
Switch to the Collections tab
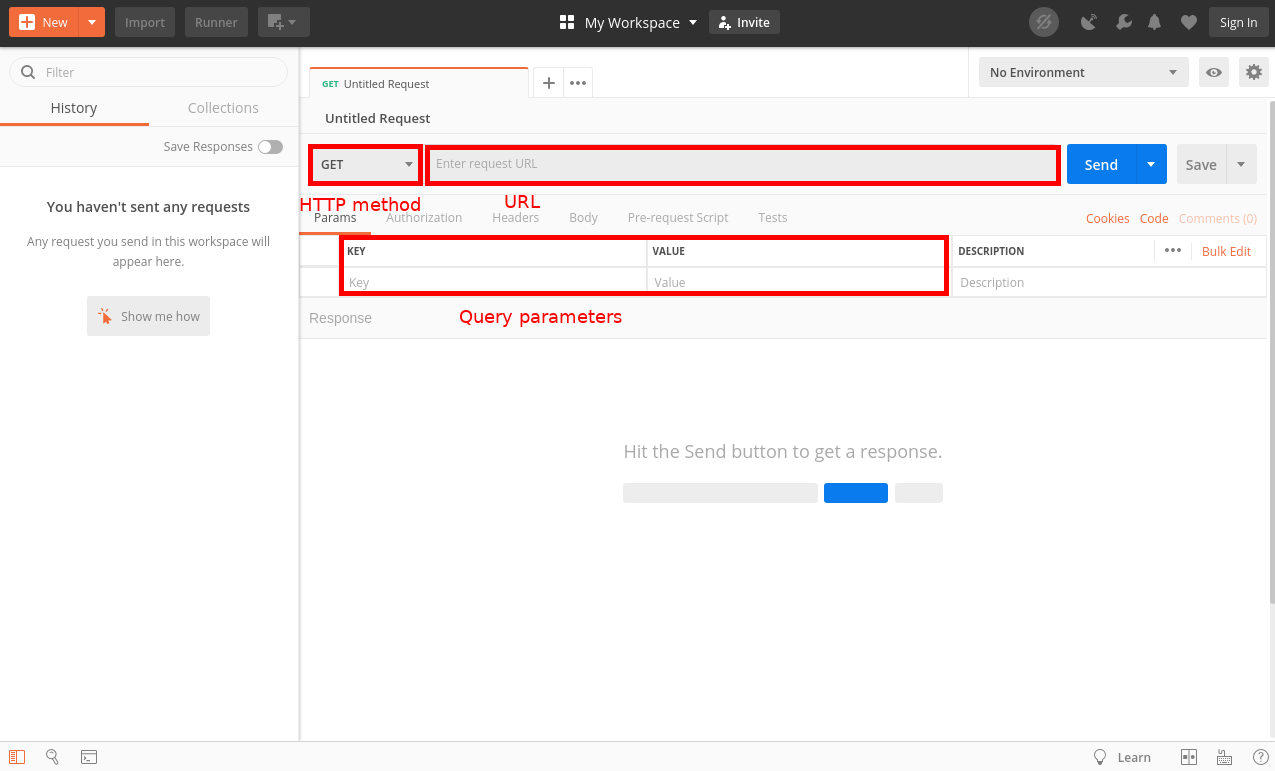click(222, 108)
